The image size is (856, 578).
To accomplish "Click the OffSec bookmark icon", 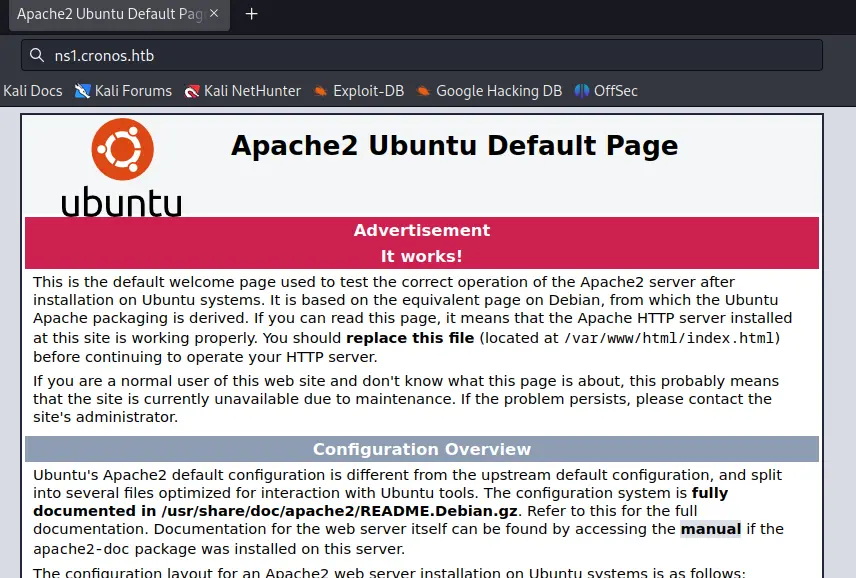I will pyautogui.click(x=581, y=91).
